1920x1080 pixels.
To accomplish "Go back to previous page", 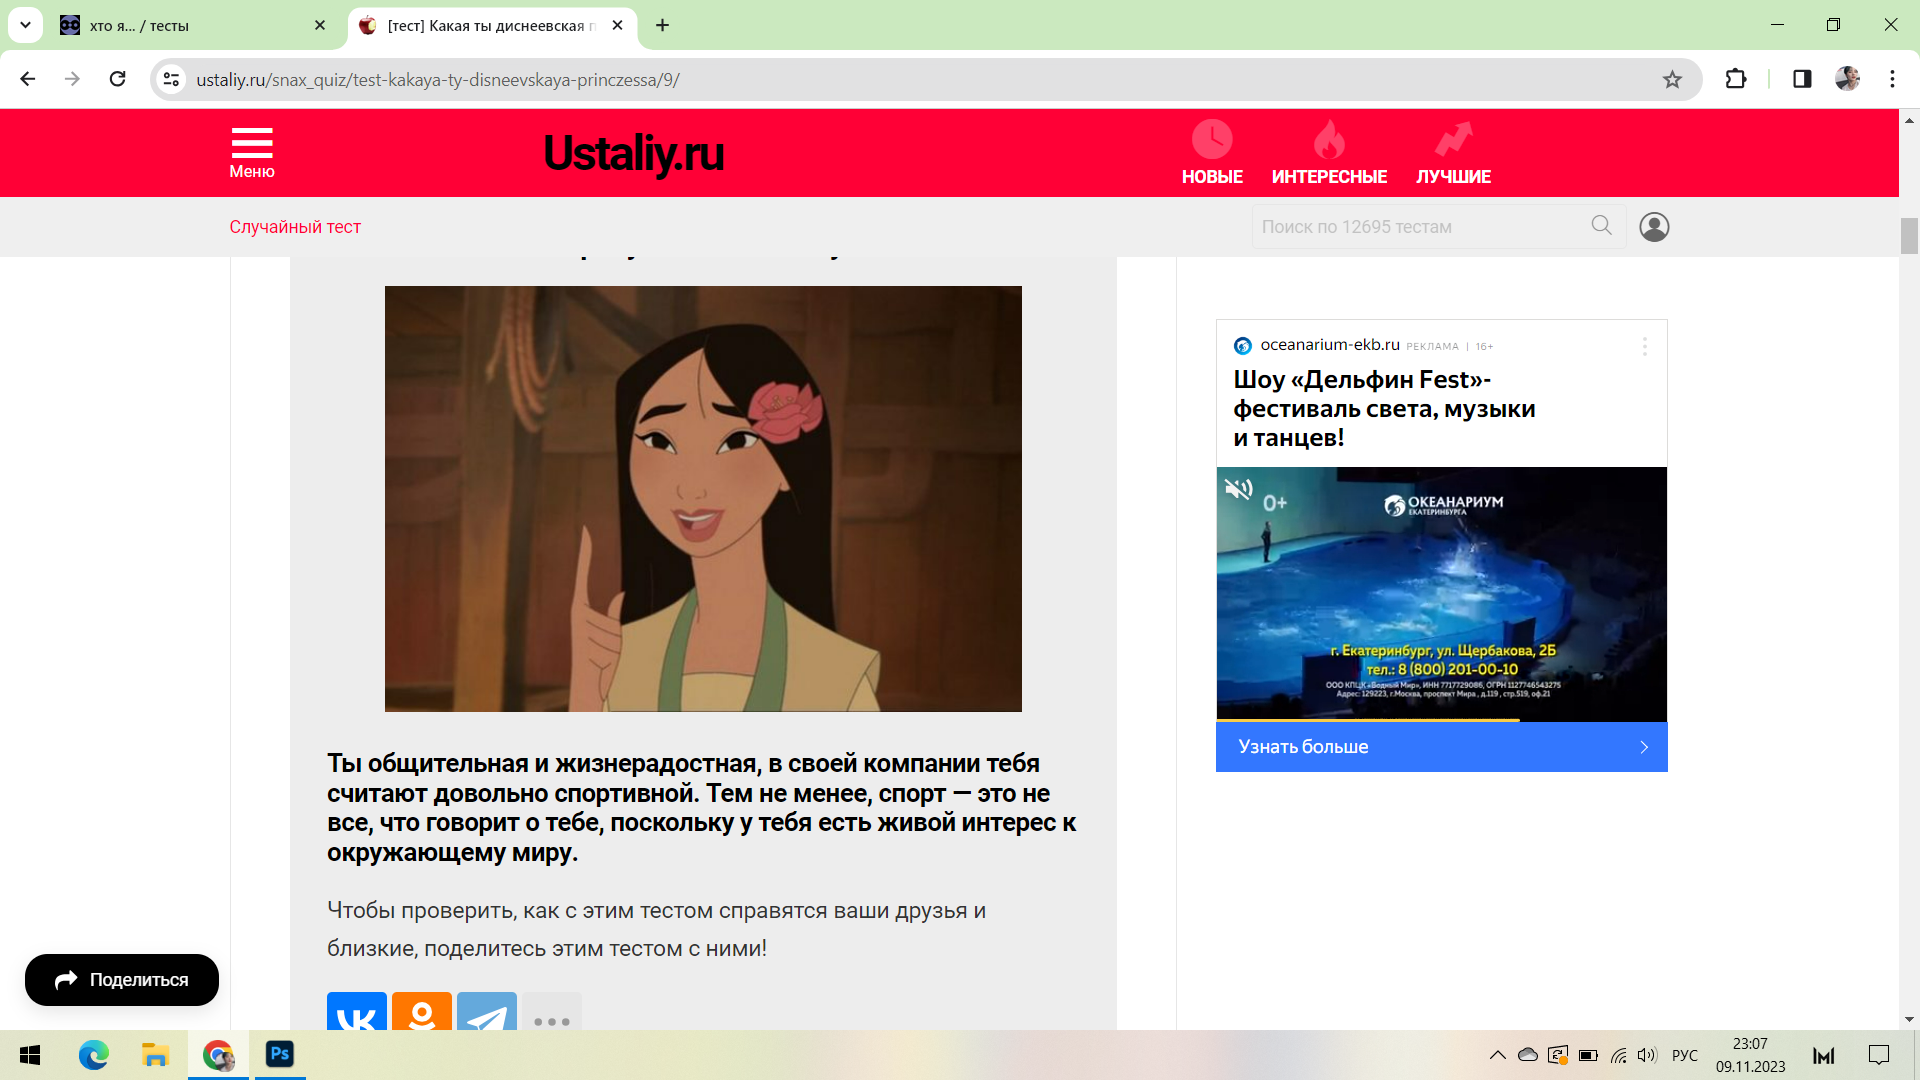I will click(x=28, y=79).
